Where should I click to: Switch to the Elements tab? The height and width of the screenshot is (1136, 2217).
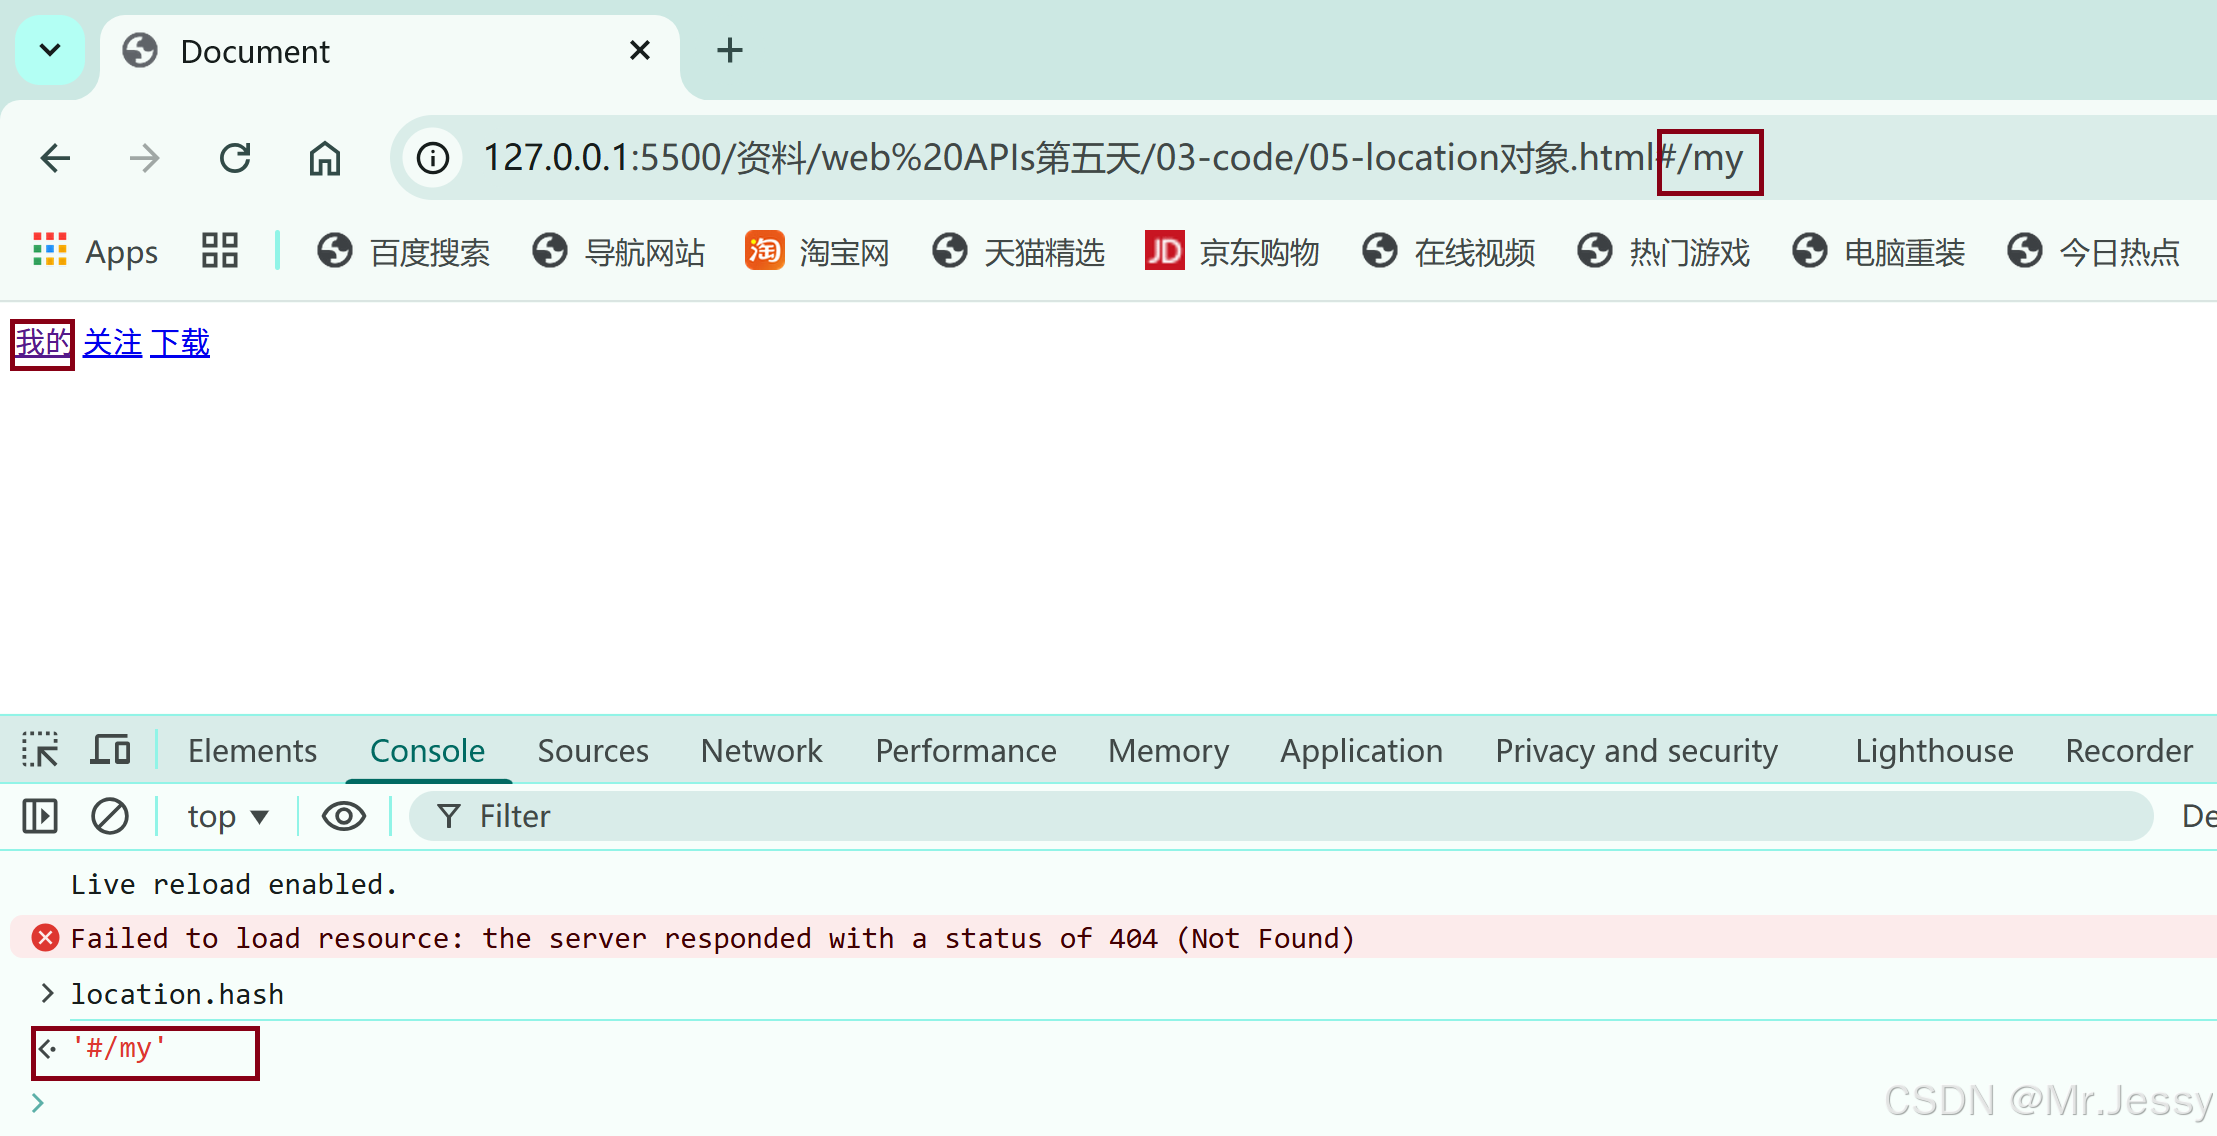click(252, 750)
